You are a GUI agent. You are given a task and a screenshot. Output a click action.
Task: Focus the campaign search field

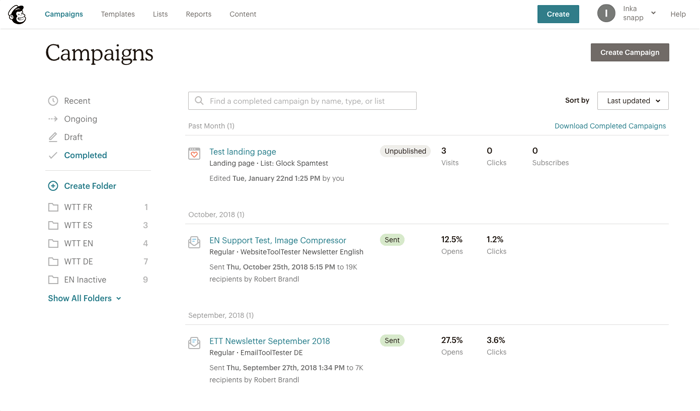[x=302, y=101]
